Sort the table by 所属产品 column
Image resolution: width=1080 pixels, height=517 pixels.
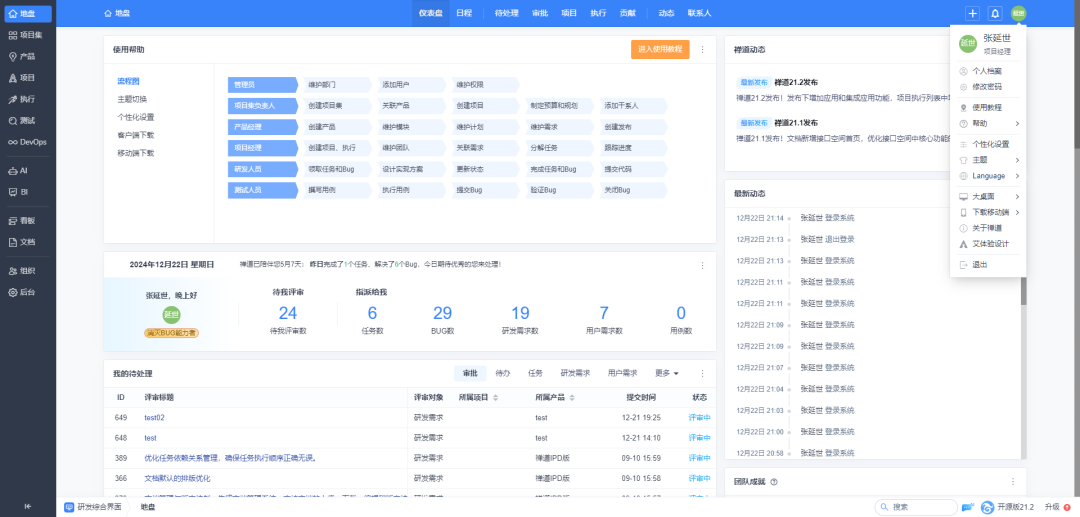click(550, 397)
